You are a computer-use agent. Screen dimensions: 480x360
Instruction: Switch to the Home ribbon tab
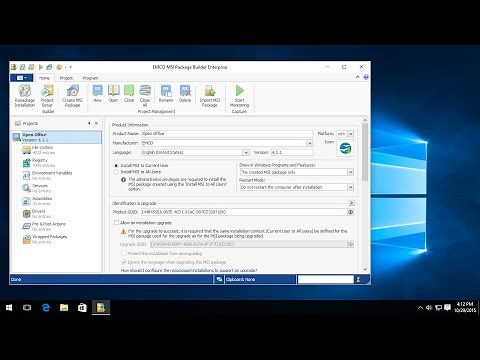(44, 78)
